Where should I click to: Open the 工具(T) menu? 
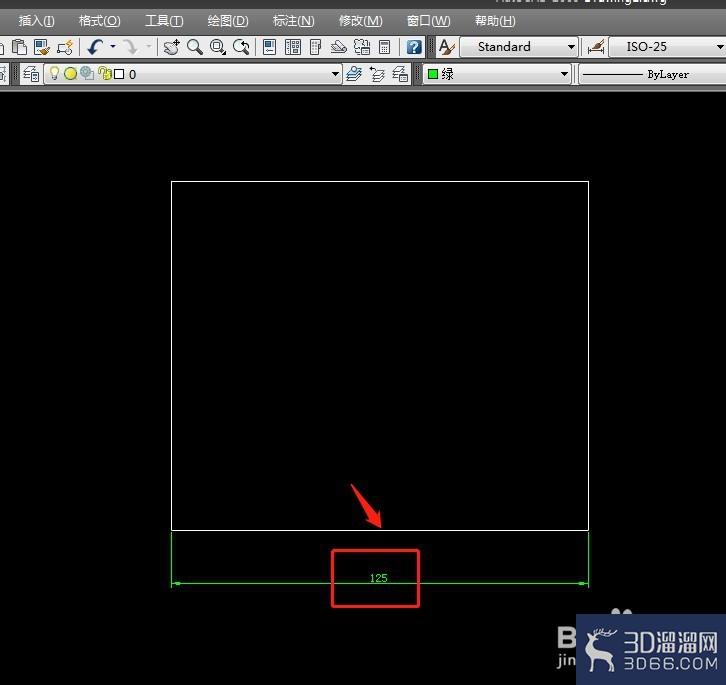(164, 21)
